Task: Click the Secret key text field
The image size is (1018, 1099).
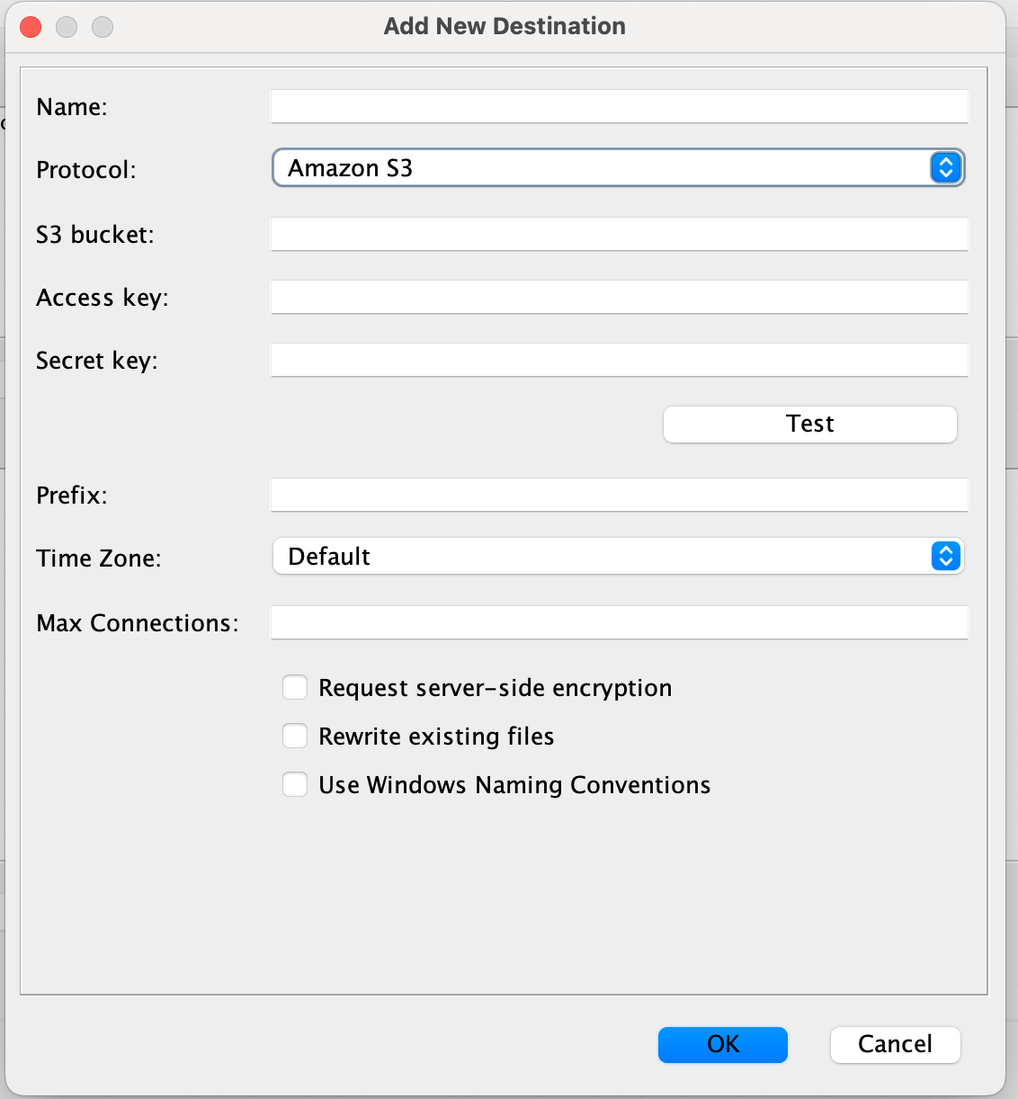Action: click(619, 360)
